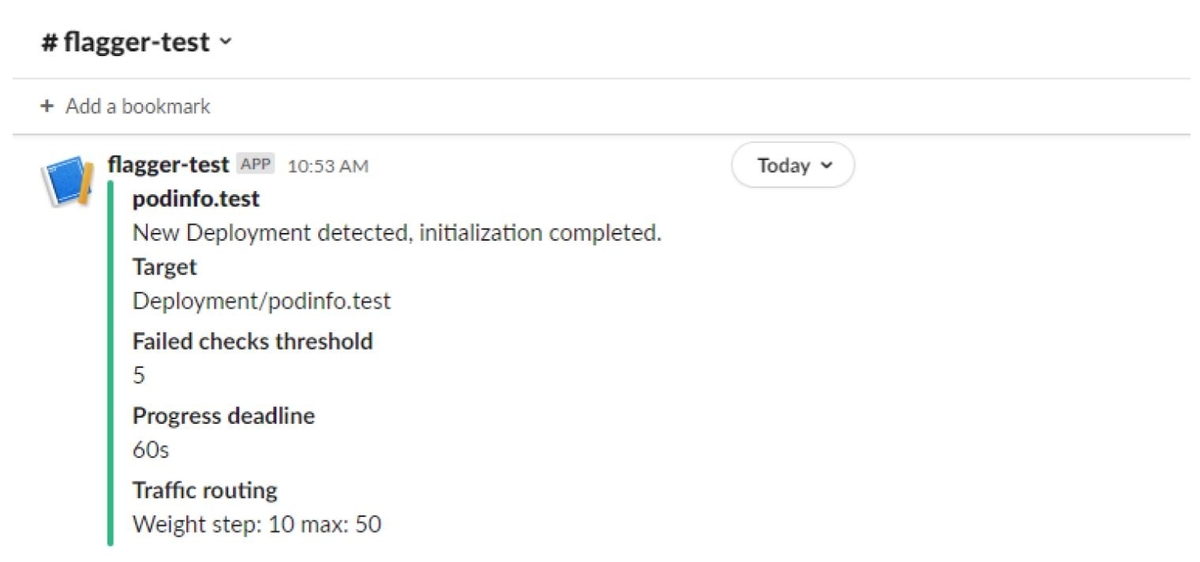The width and height of the screenshot is (1200, 562).
Task: Click the Target field label
Action: 165,267
